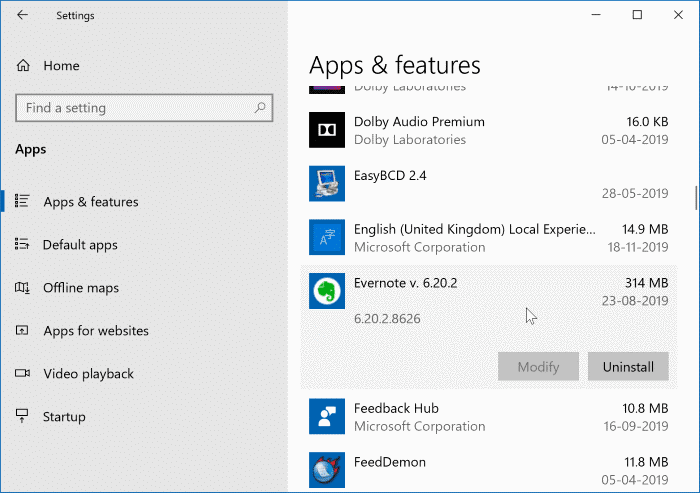Click the 14.9 MB size value

(645, 229)
